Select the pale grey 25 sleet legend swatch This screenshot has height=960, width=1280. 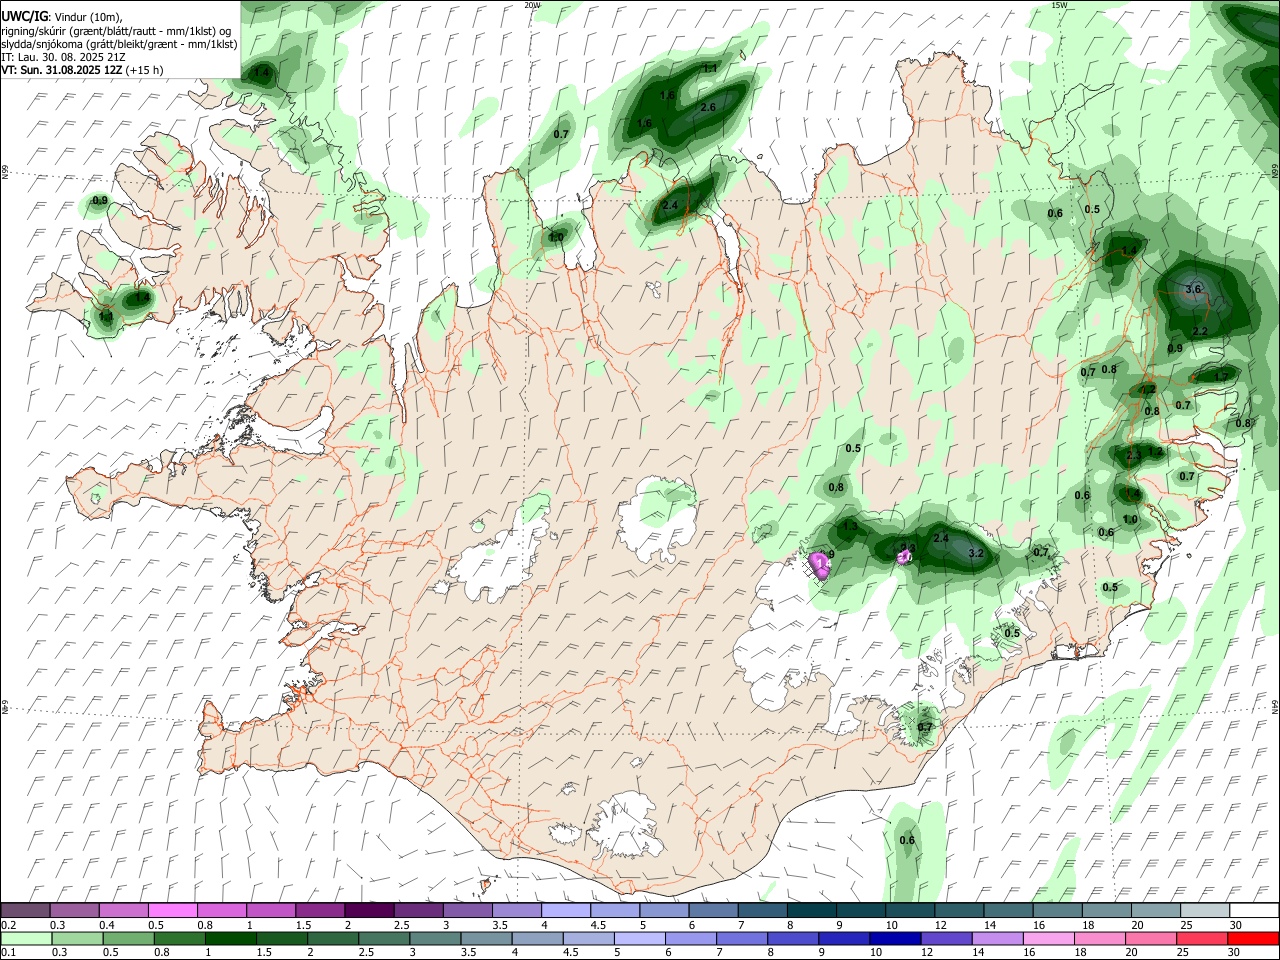pos(1205,911)
